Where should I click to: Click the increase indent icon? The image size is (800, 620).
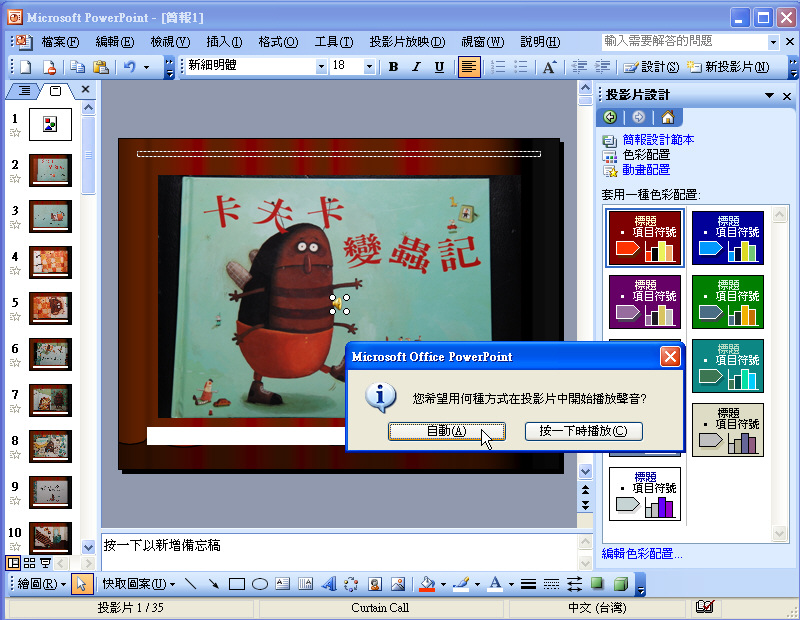pos(602,67)
